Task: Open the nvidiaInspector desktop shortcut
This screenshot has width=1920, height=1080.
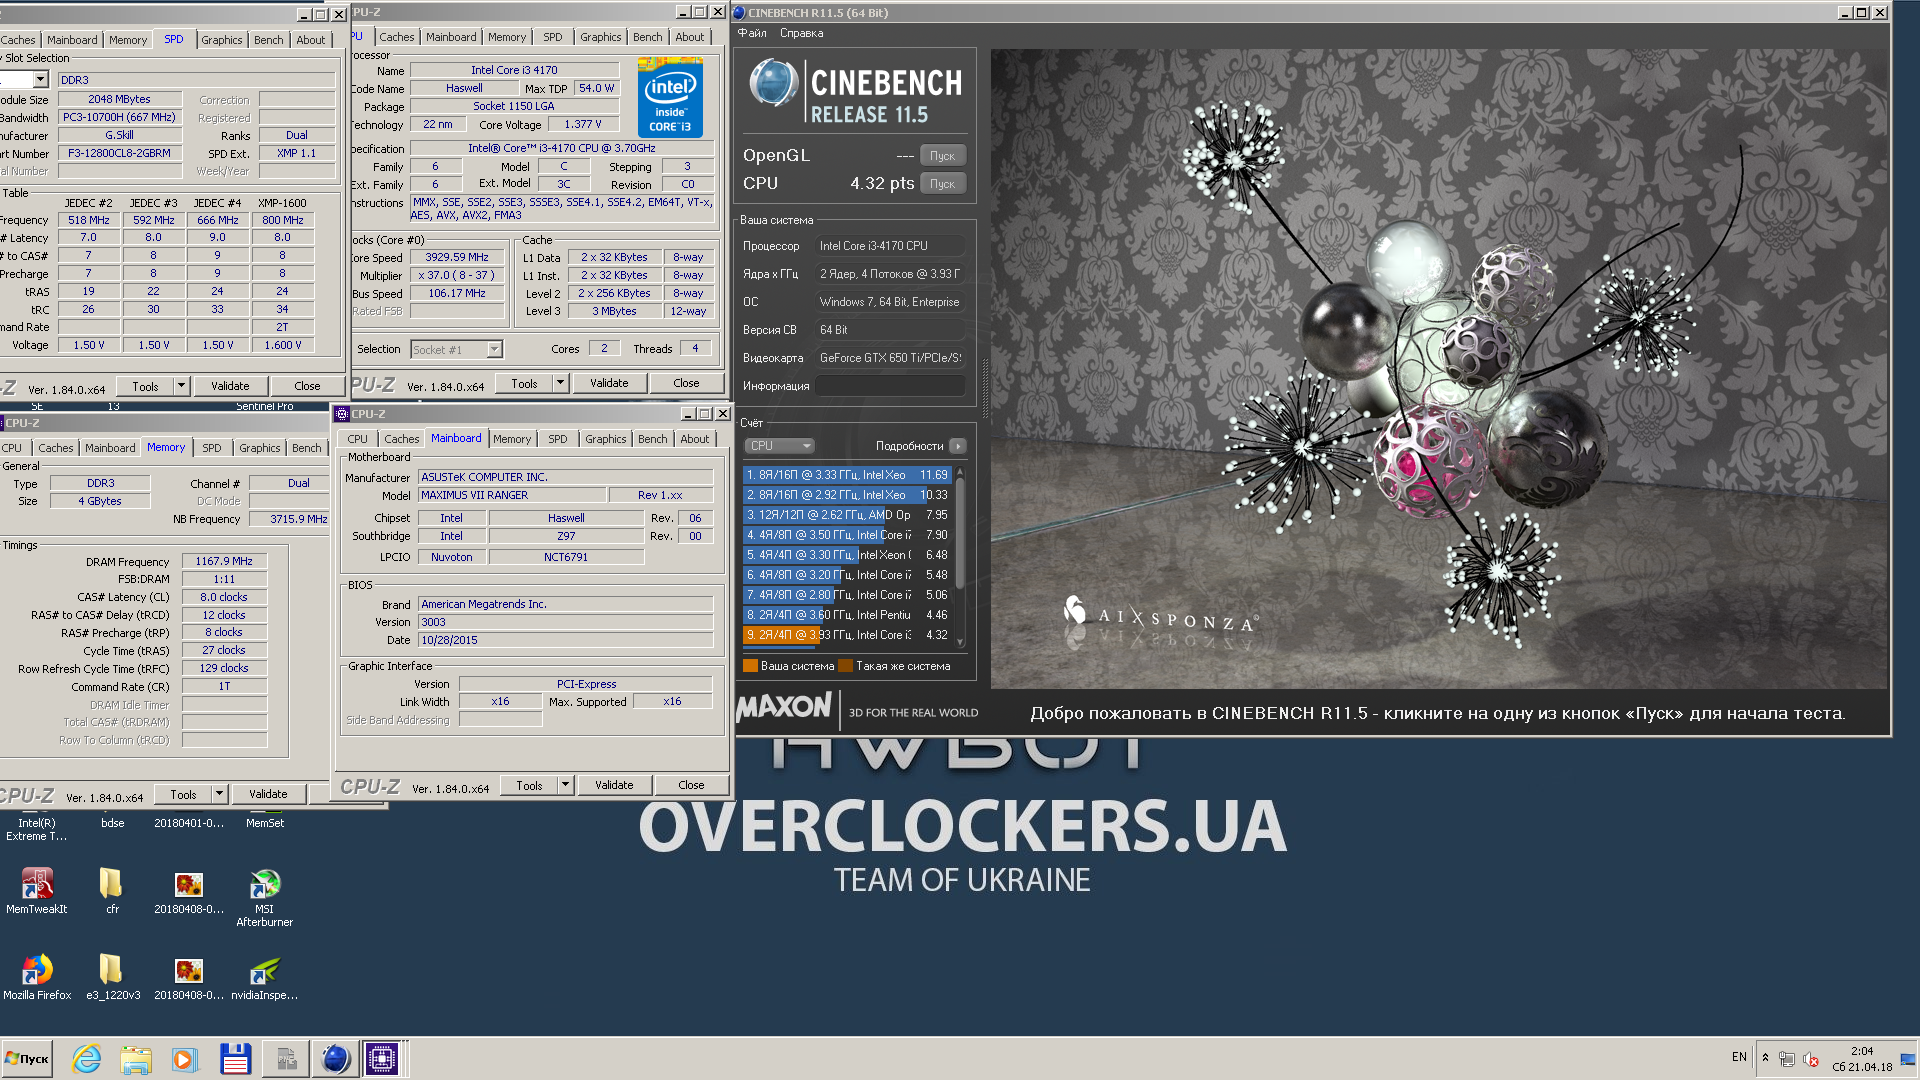Action: pyautogui.click(x=264, y=976)
